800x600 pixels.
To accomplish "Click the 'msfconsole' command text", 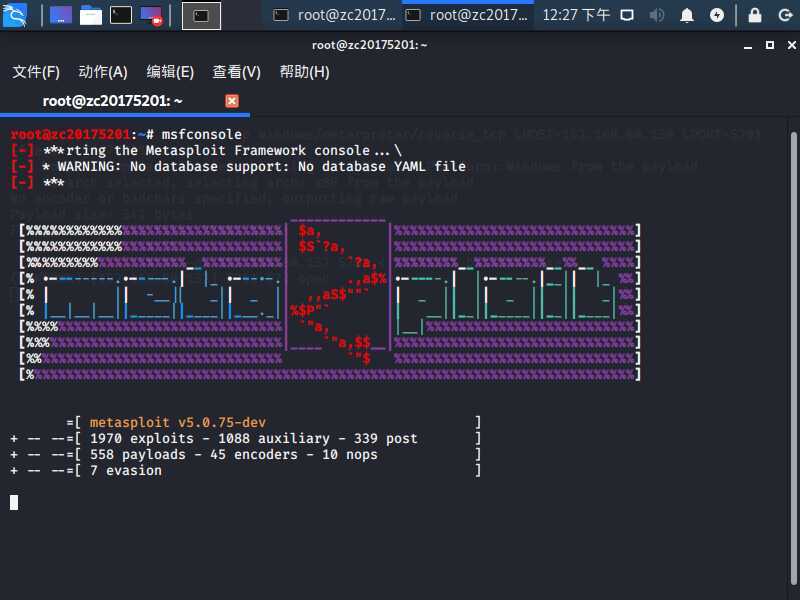I will point(202,135).
